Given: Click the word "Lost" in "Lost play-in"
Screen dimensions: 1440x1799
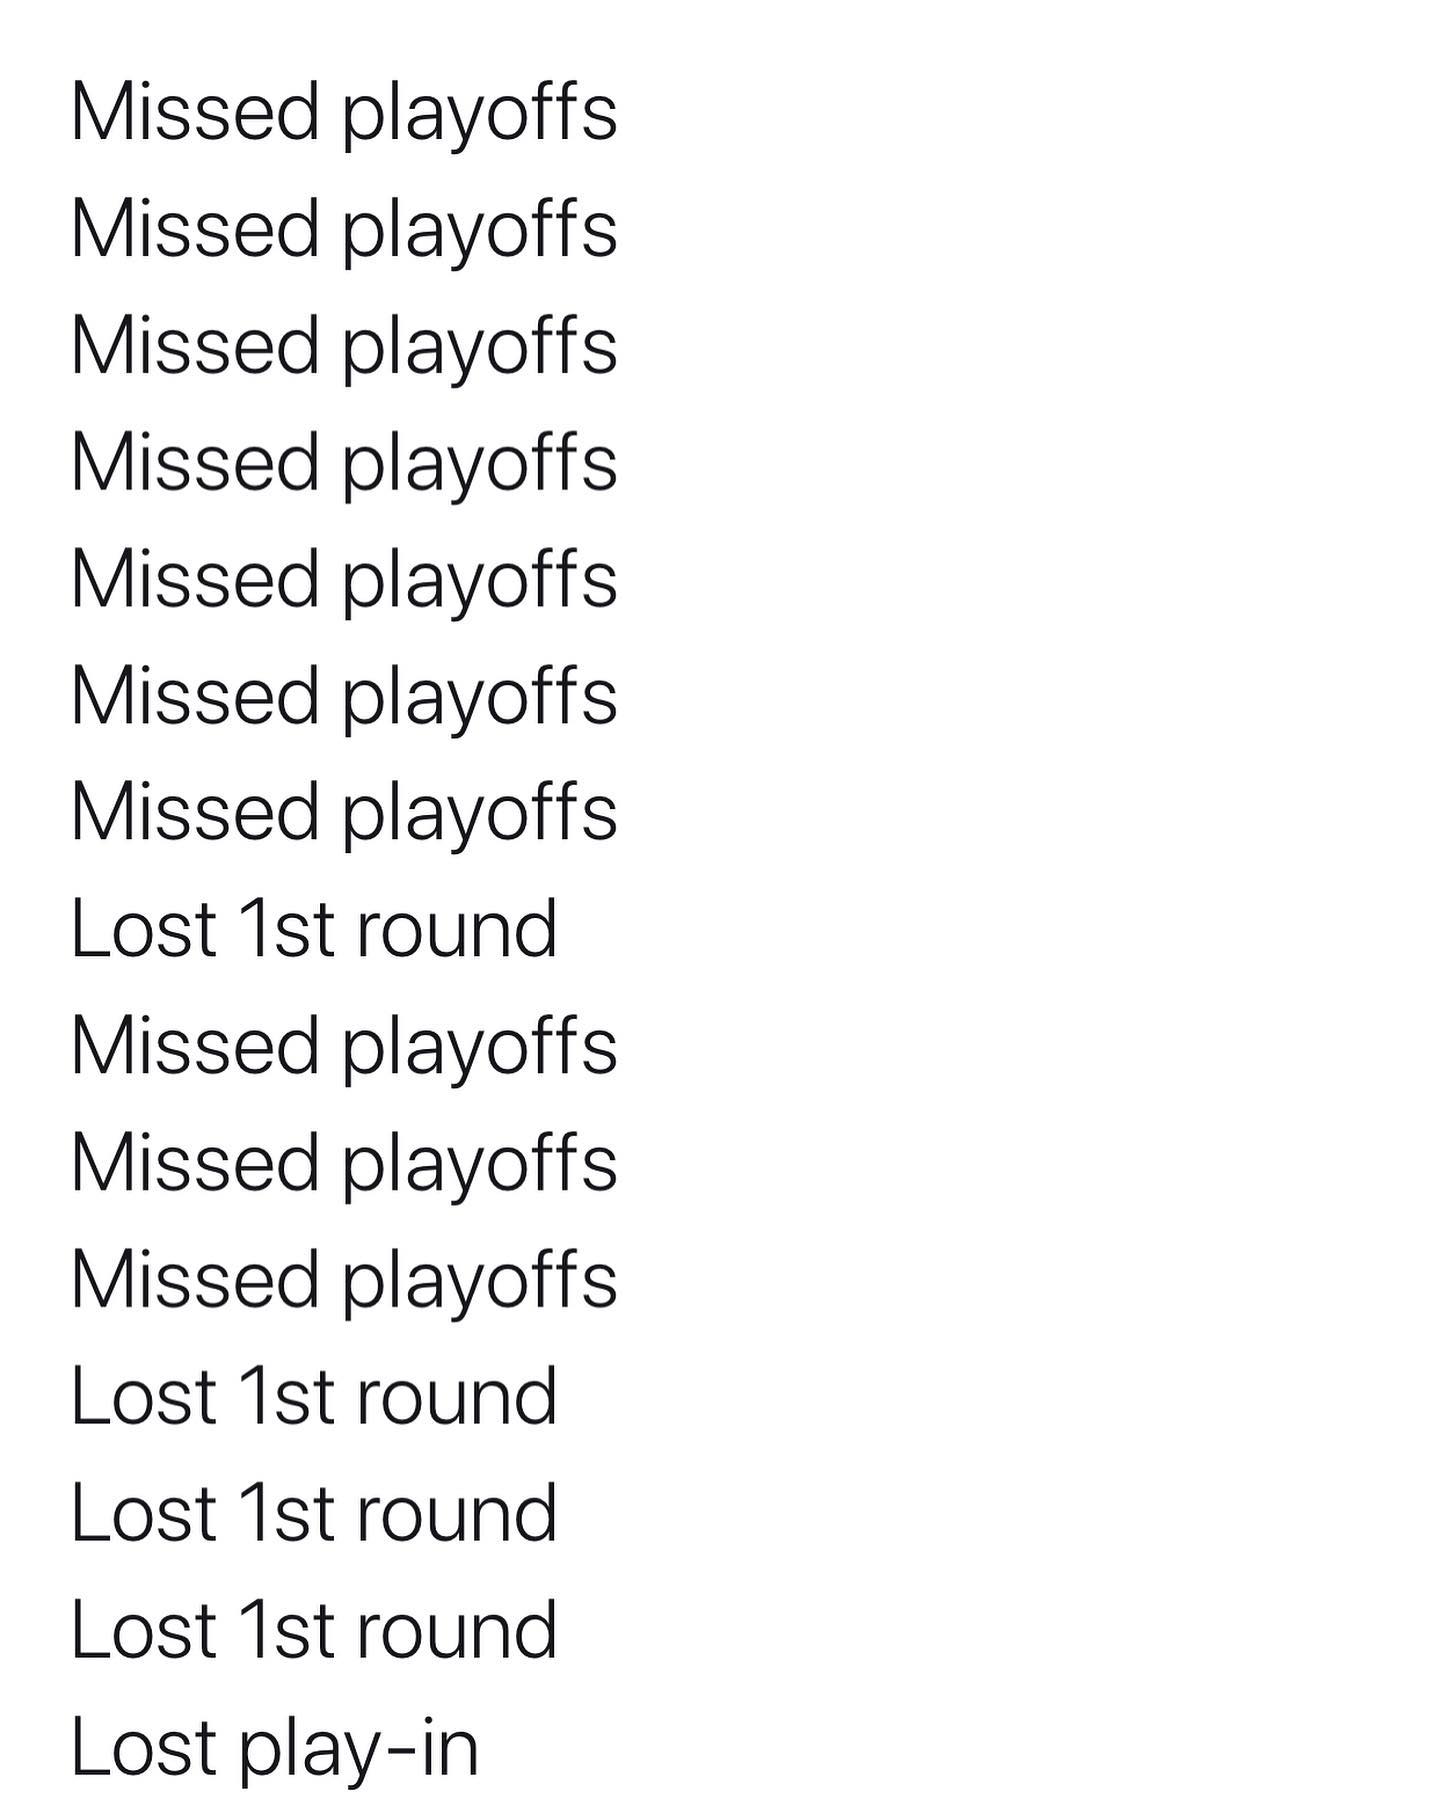Looking at the screenshot, I should click(144, 1747).
